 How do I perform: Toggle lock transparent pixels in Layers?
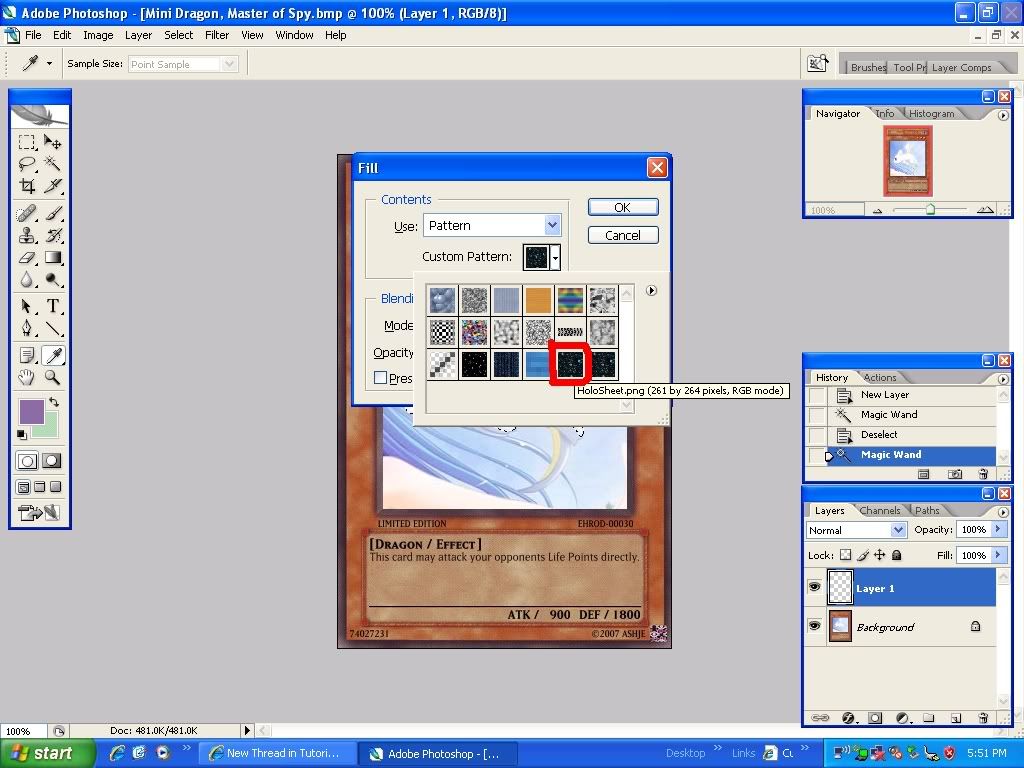(x=845, y=555)
